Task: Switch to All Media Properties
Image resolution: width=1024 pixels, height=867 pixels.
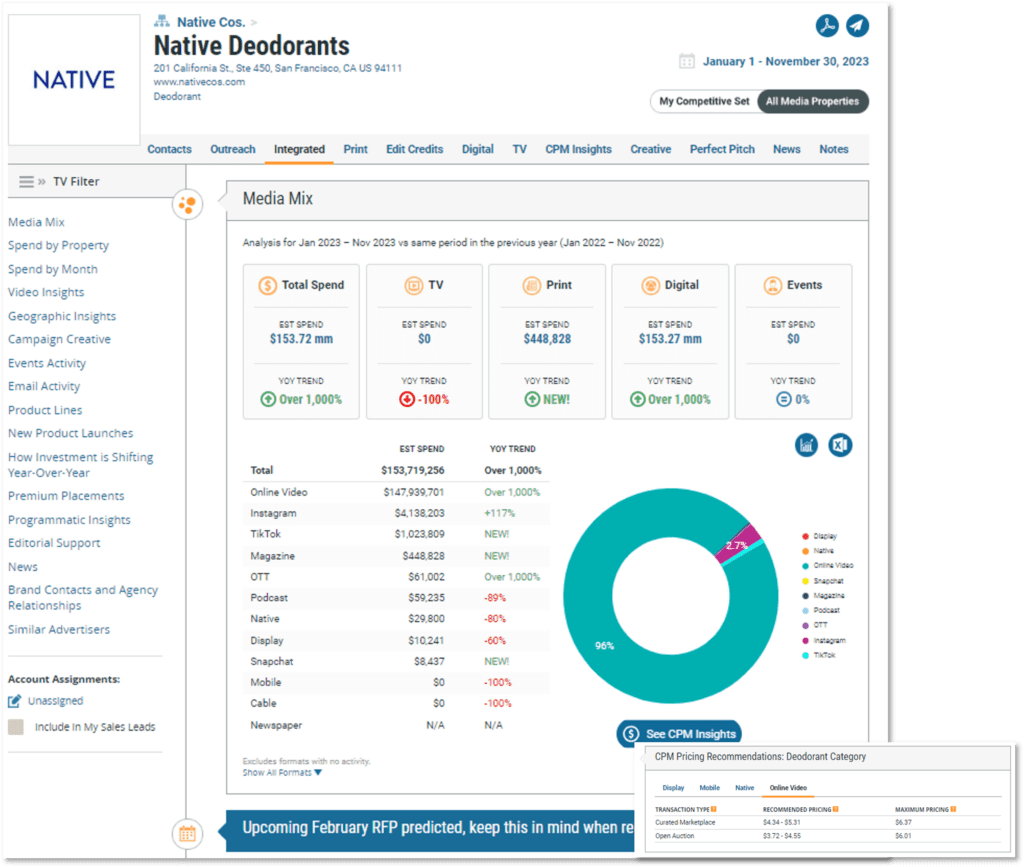Action: 812,101
